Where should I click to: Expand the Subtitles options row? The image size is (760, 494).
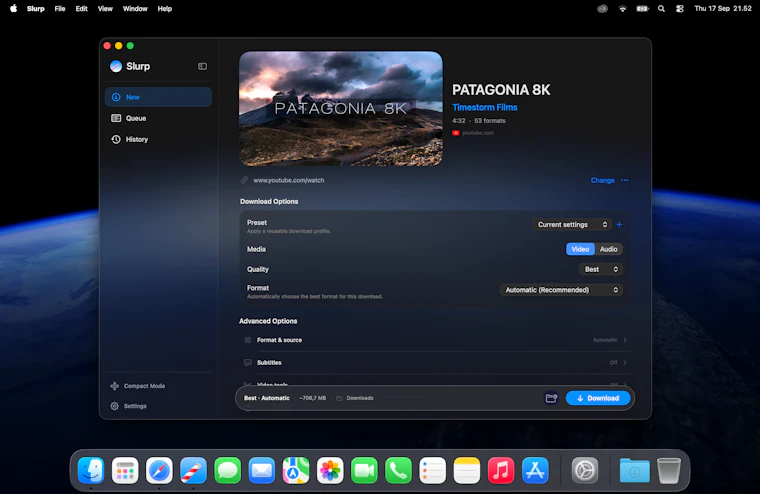pos(435,363)
